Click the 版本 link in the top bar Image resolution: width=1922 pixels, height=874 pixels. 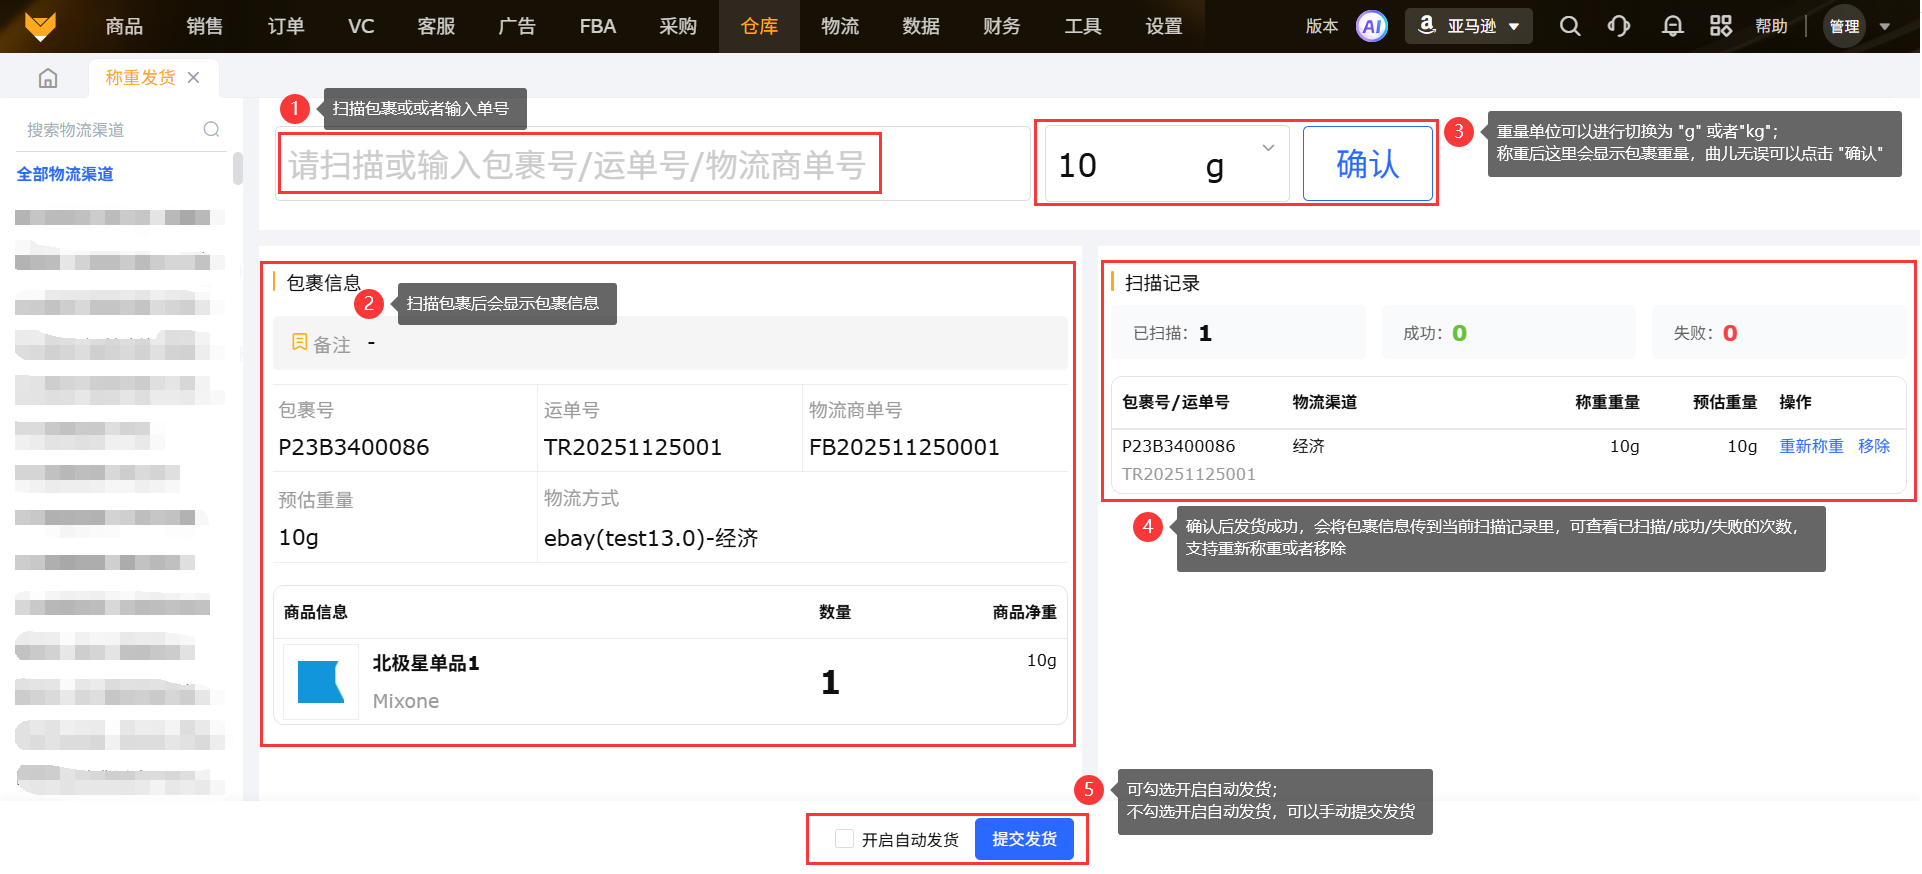(1321, 27)
